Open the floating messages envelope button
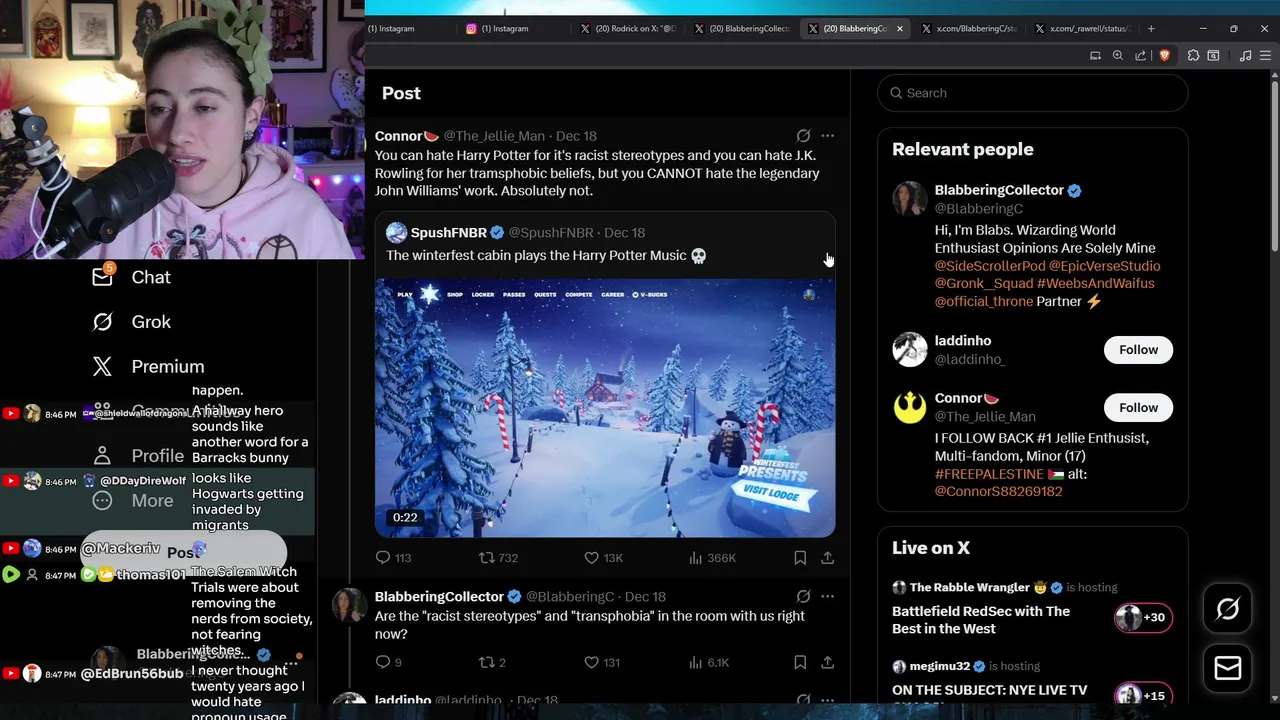Image resolution: width=1280 pixels, height=720 pixels. point(1228,668)
